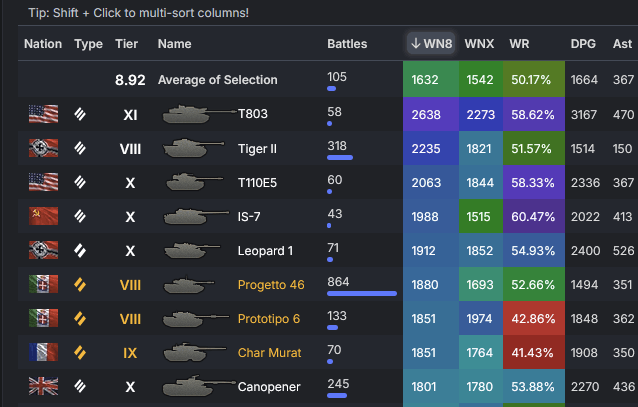Image resolution: width=638 pixels, height=407 pixels.
Task: Click the Progetto 46 battles progress bar
Action: pos(362,294)
